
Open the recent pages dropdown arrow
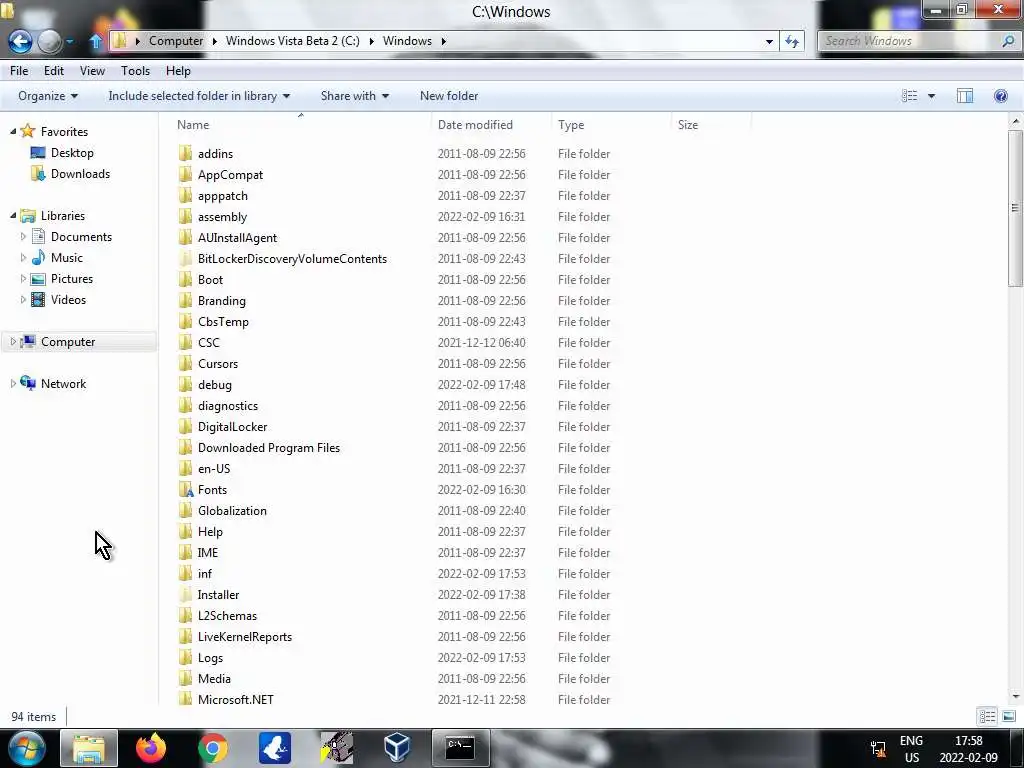pyautogui.click(x=70, y=42)
